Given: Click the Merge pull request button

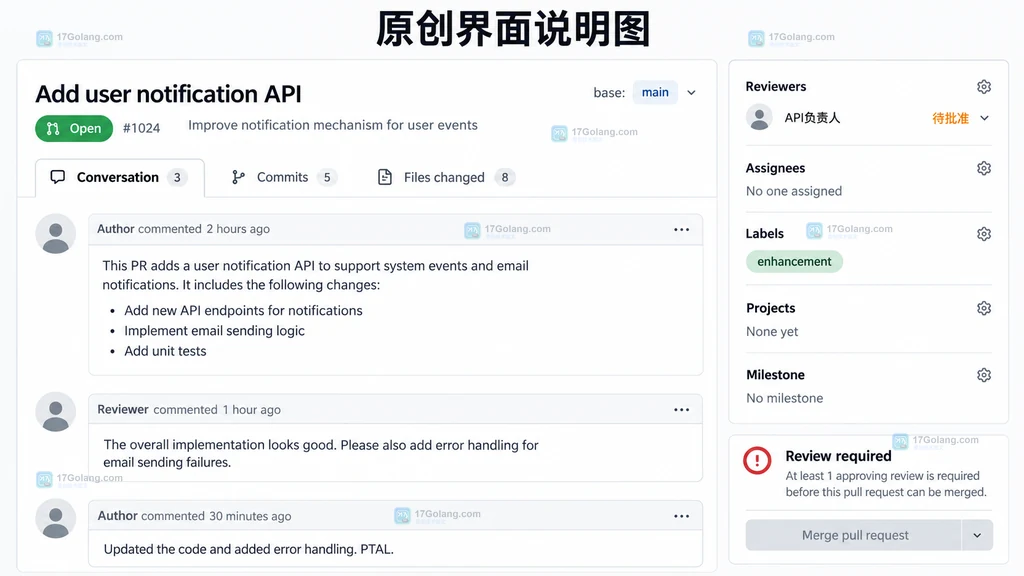Looking at the screenshot, I should coord(854,536).
